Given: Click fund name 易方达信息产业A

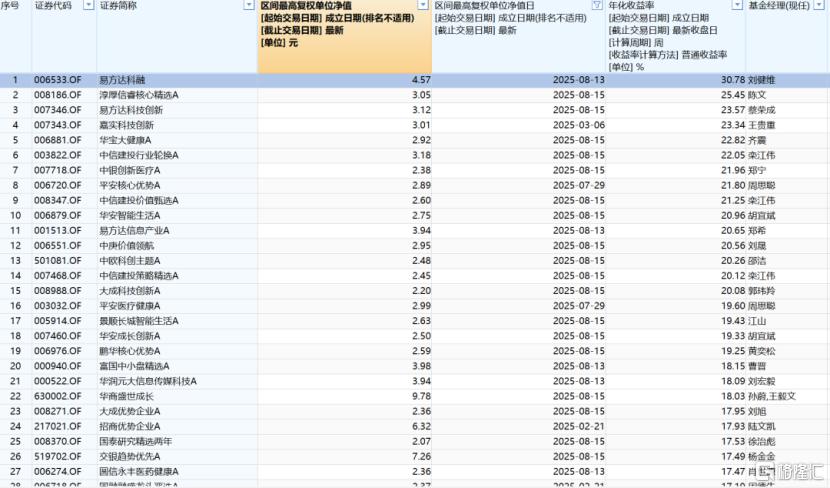Looking at the screenshot, I should point(134,231).
